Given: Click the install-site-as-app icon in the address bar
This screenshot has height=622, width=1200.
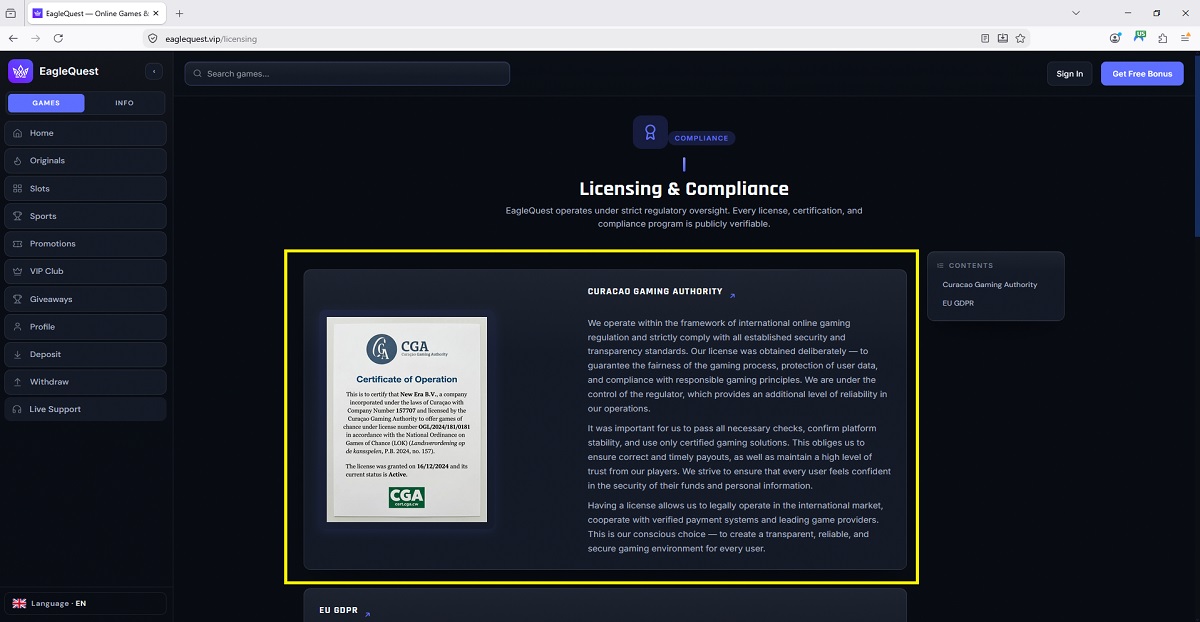Looking at the screenshot, I should [x=1003, y=38].
